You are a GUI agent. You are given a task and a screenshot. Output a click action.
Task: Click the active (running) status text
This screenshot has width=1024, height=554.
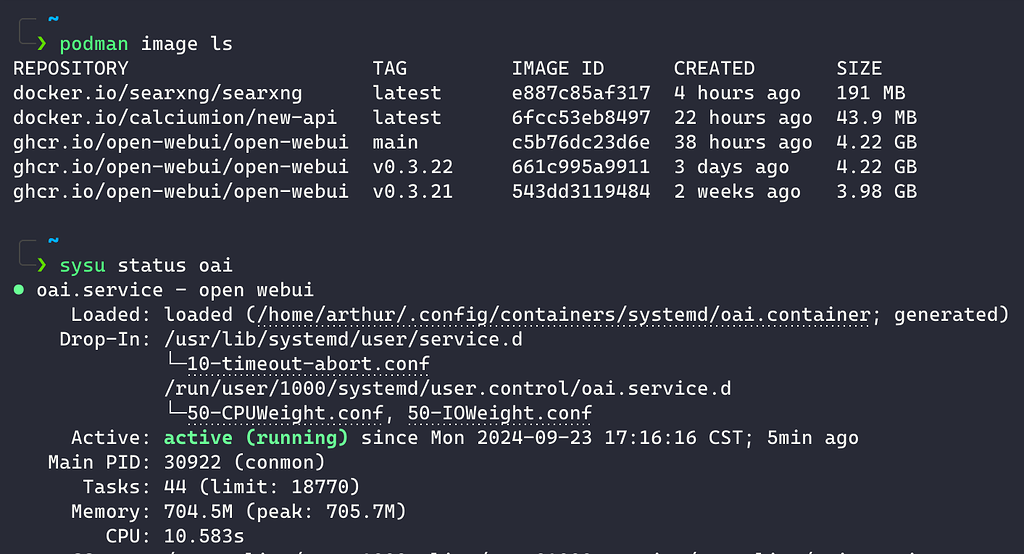tap(255, 438)
